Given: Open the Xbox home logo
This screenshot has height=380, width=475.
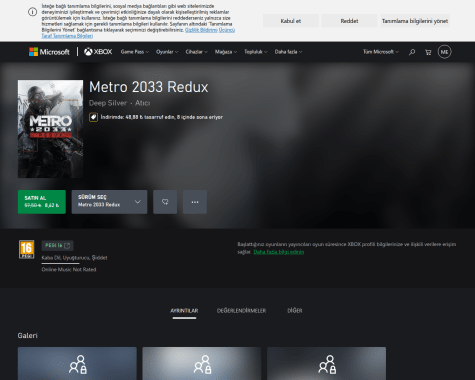Looking at the screenshot, I should (98, 52).
